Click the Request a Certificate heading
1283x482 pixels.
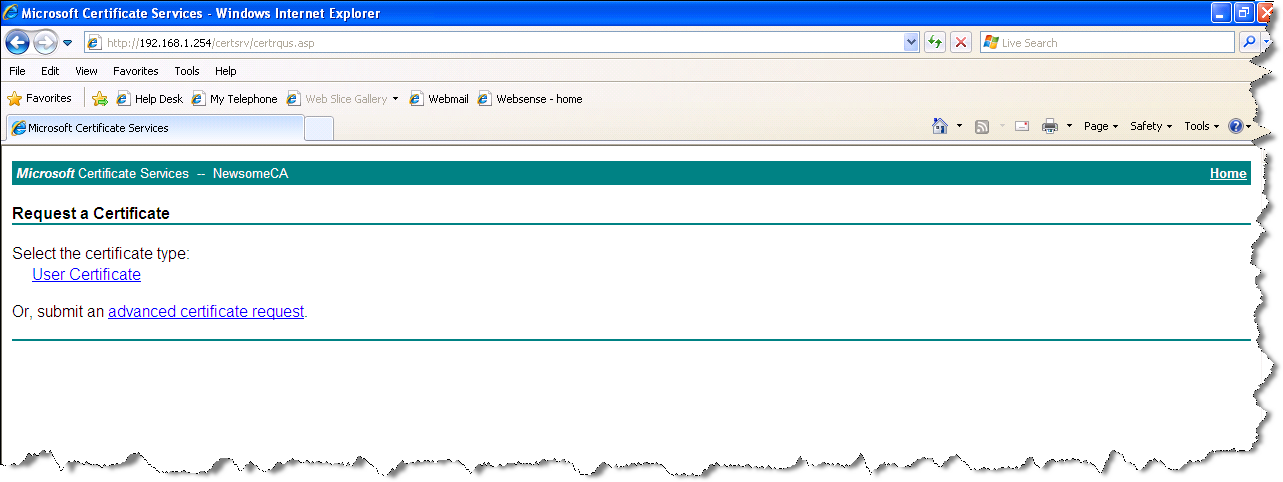91,213
